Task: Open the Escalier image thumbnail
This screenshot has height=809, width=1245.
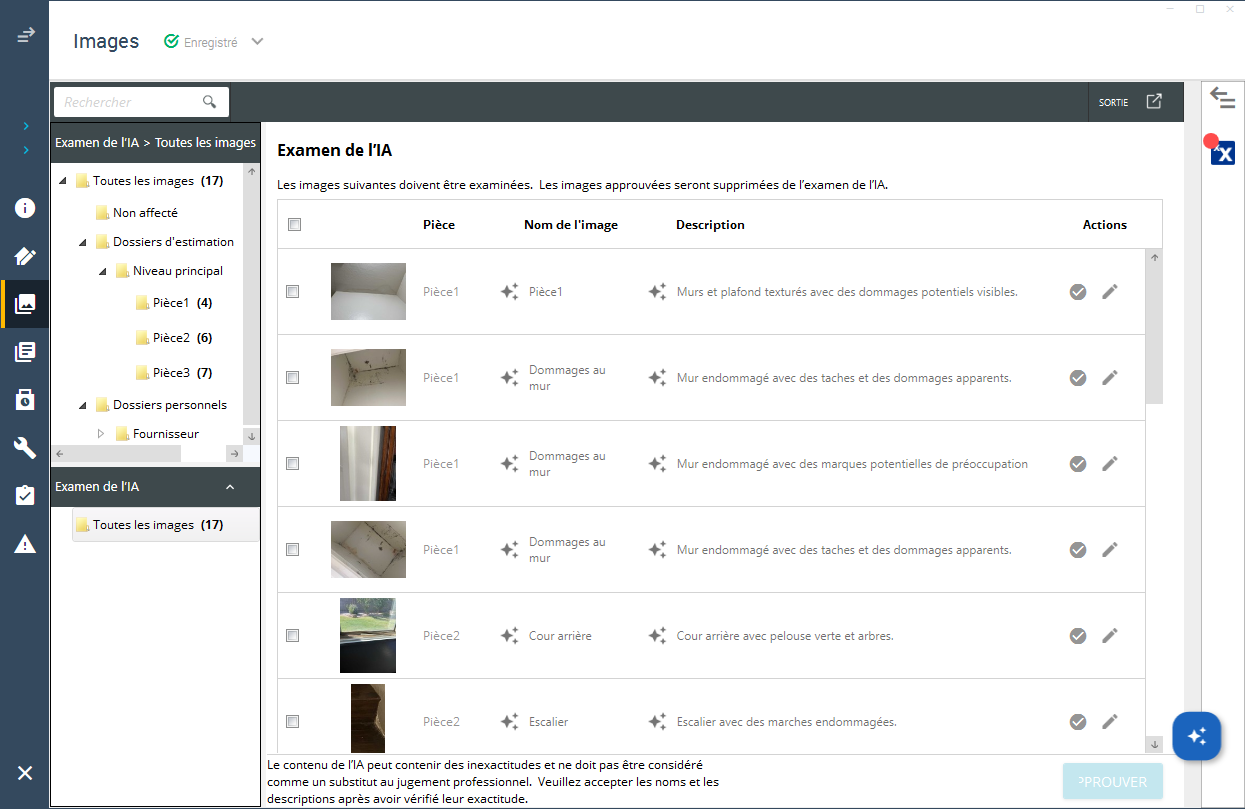Action: 368,718
